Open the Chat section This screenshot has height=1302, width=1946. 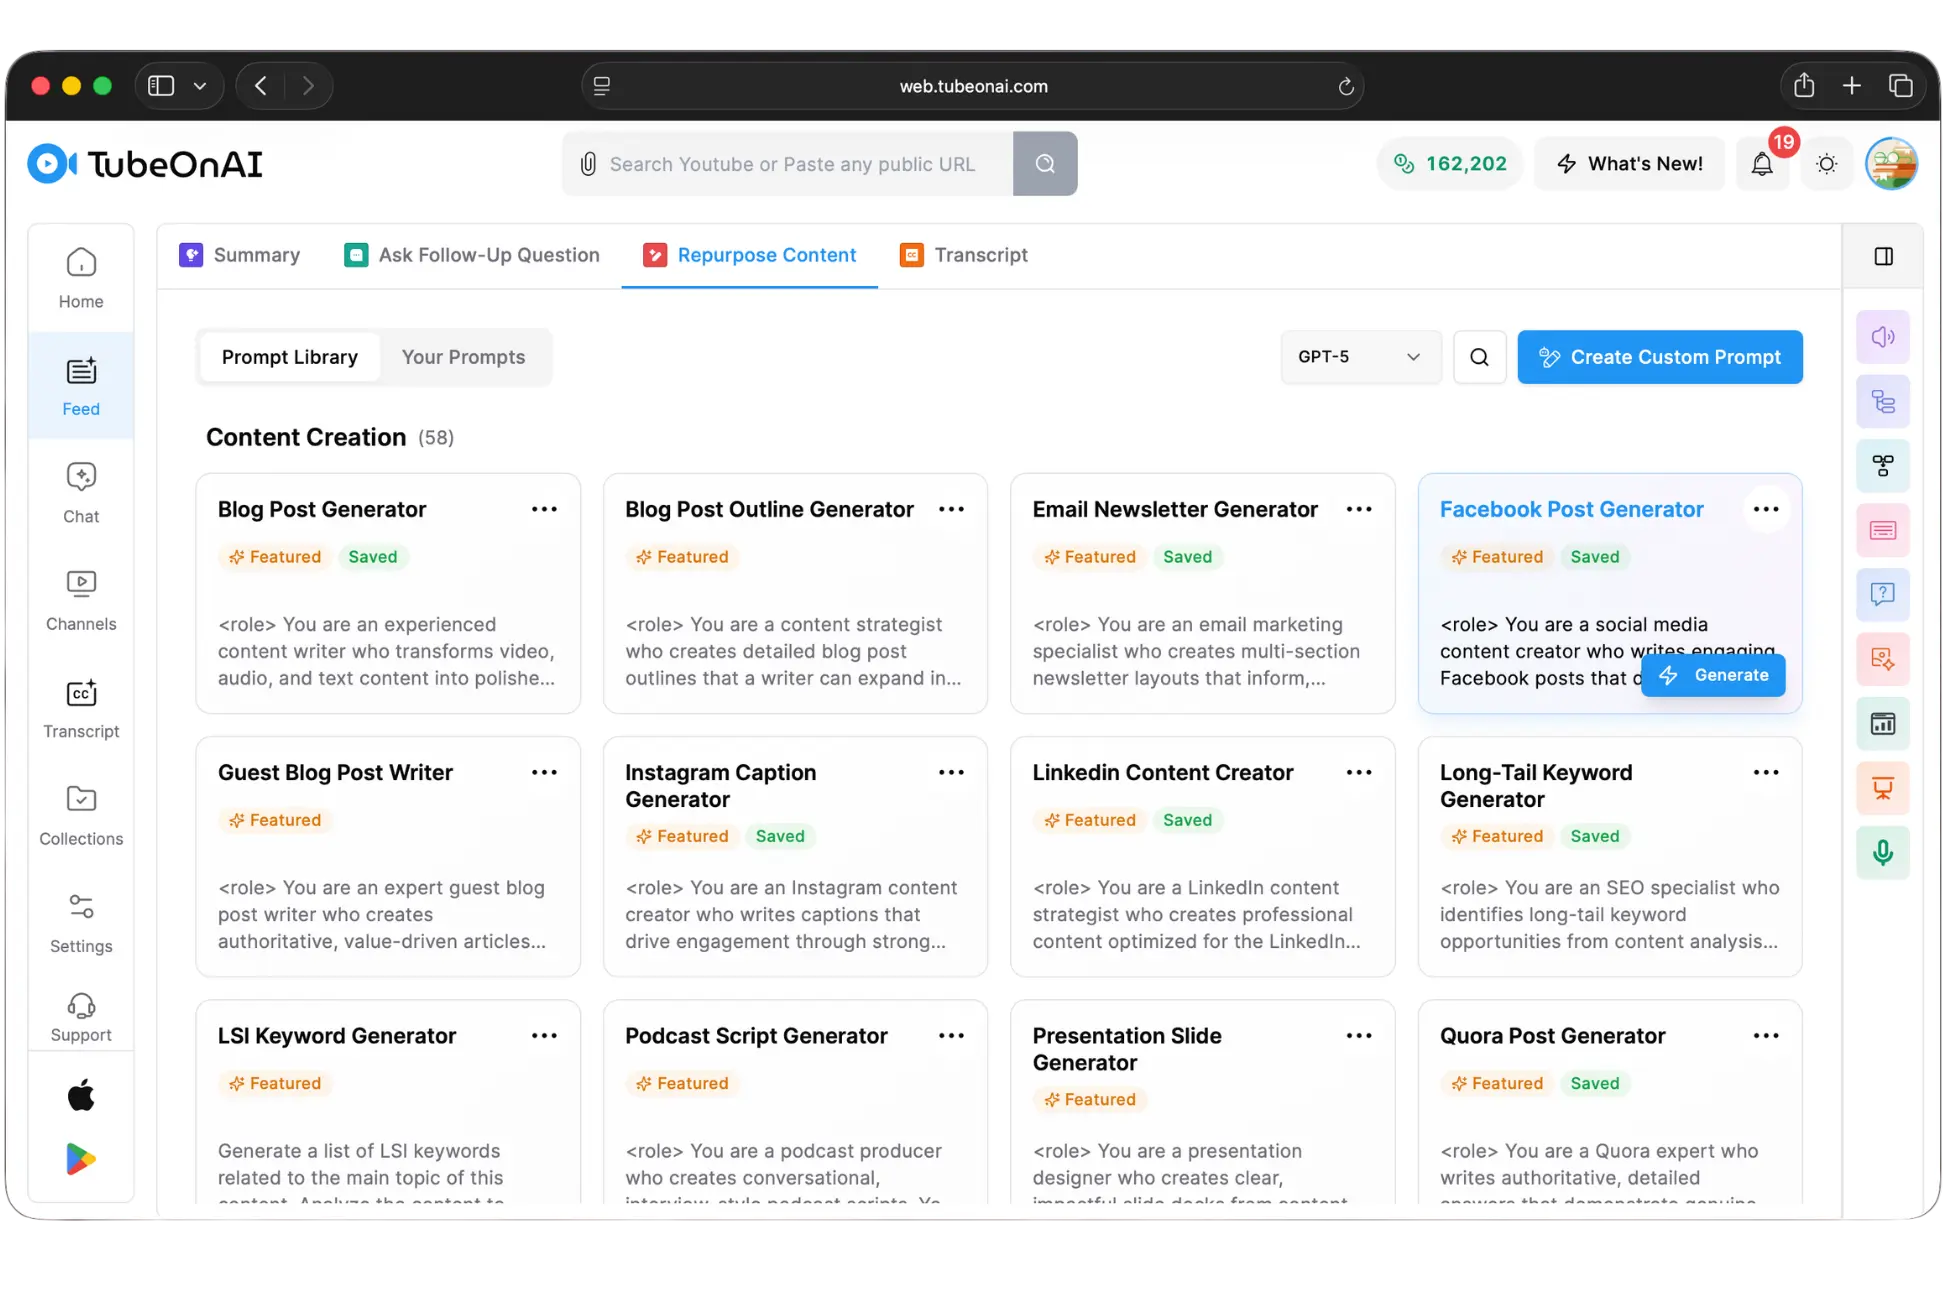click(x=81, y=493)
